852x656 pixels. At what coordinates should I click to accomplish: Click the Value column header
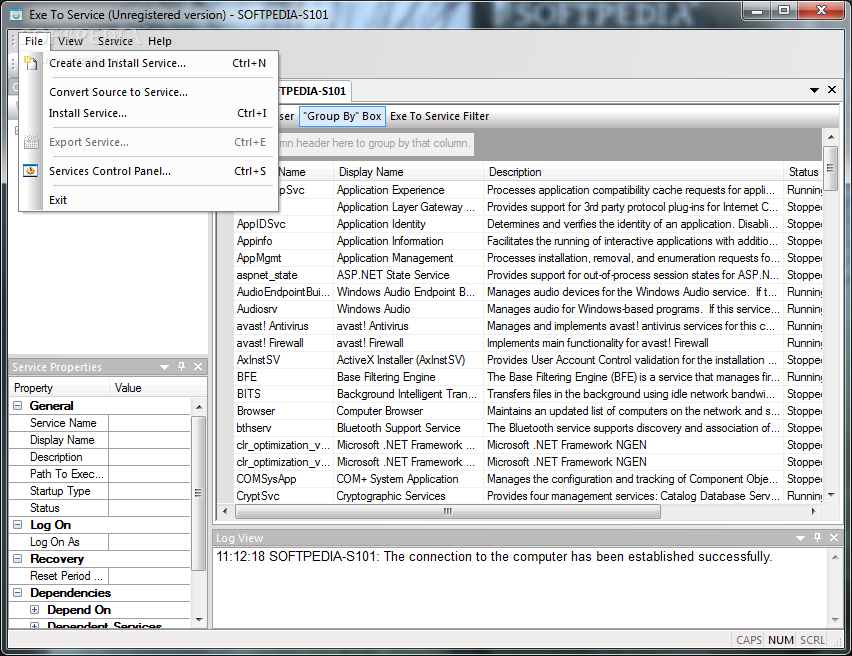[x=158, y=388]
